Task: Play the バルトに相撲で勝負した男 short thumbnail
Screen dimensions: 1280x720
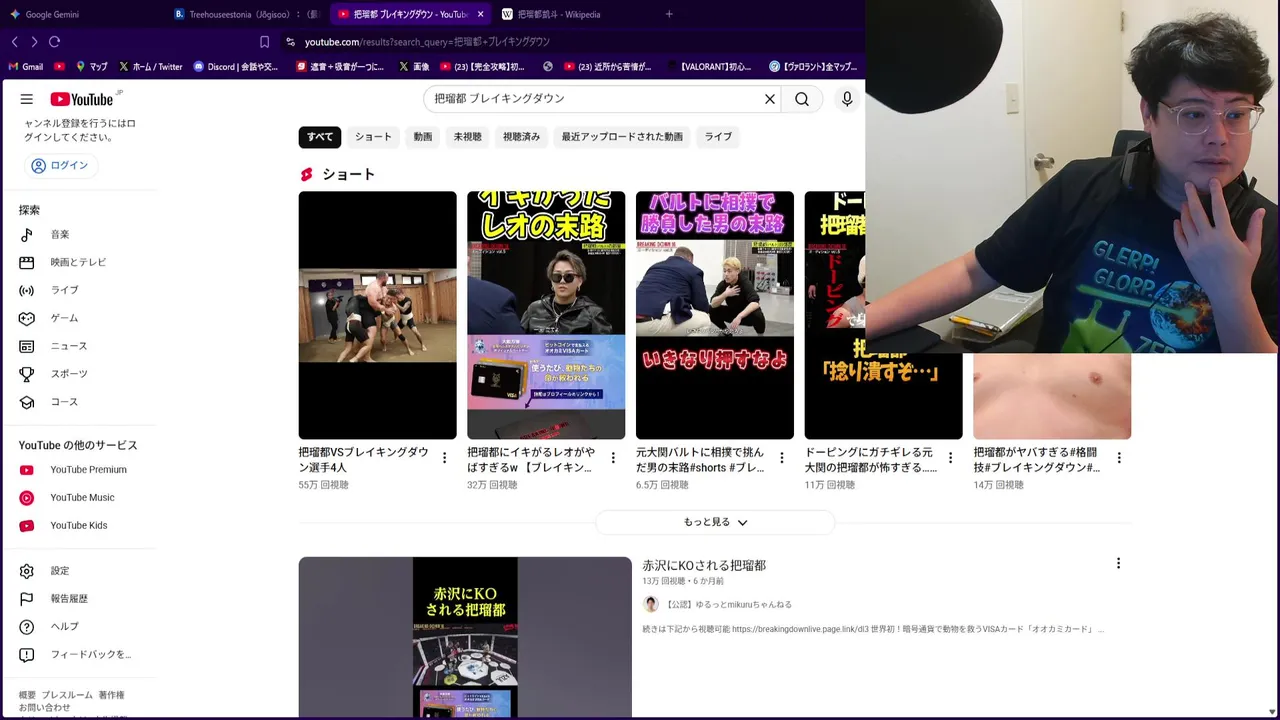Action: click(x=715, y=315)
